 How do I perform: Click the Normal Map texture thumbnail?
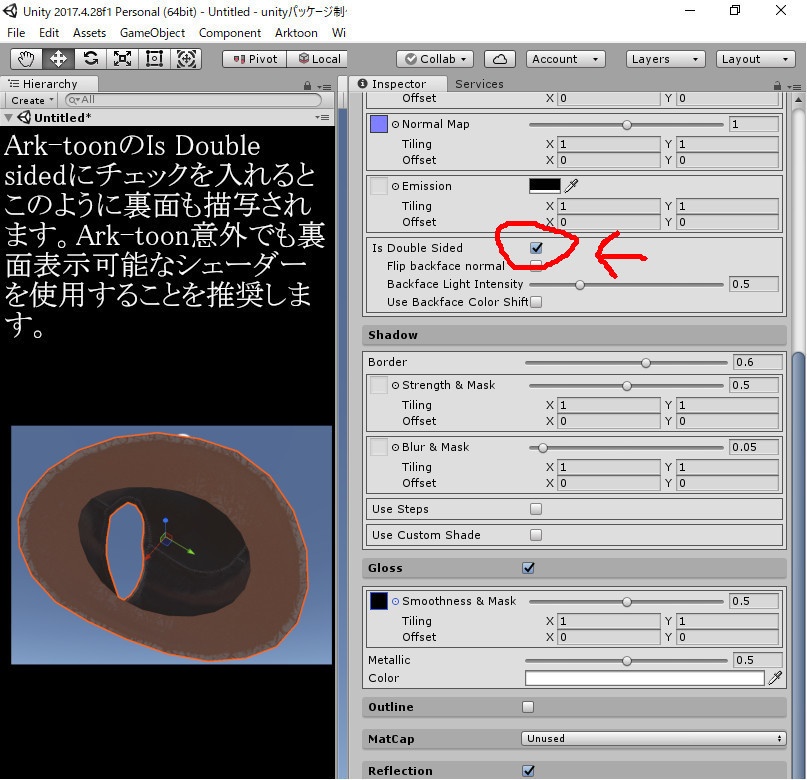click(379, 124)
